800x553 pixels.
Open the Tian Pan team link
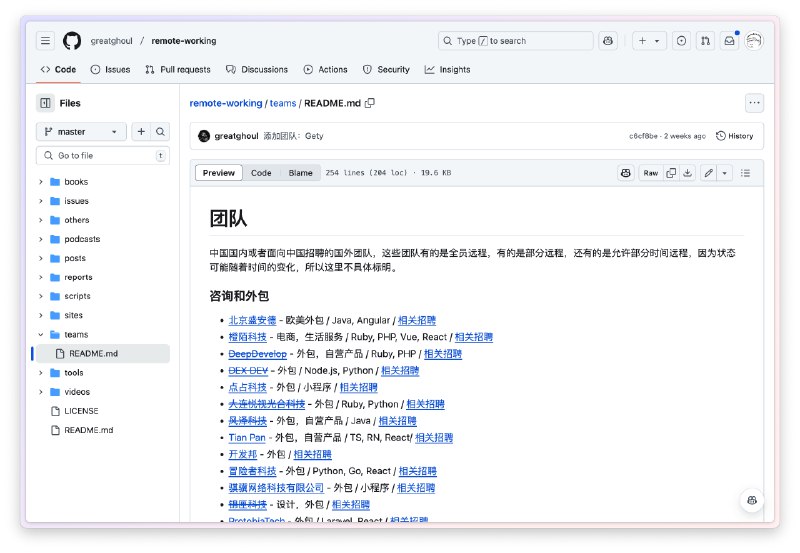point(247,438)
